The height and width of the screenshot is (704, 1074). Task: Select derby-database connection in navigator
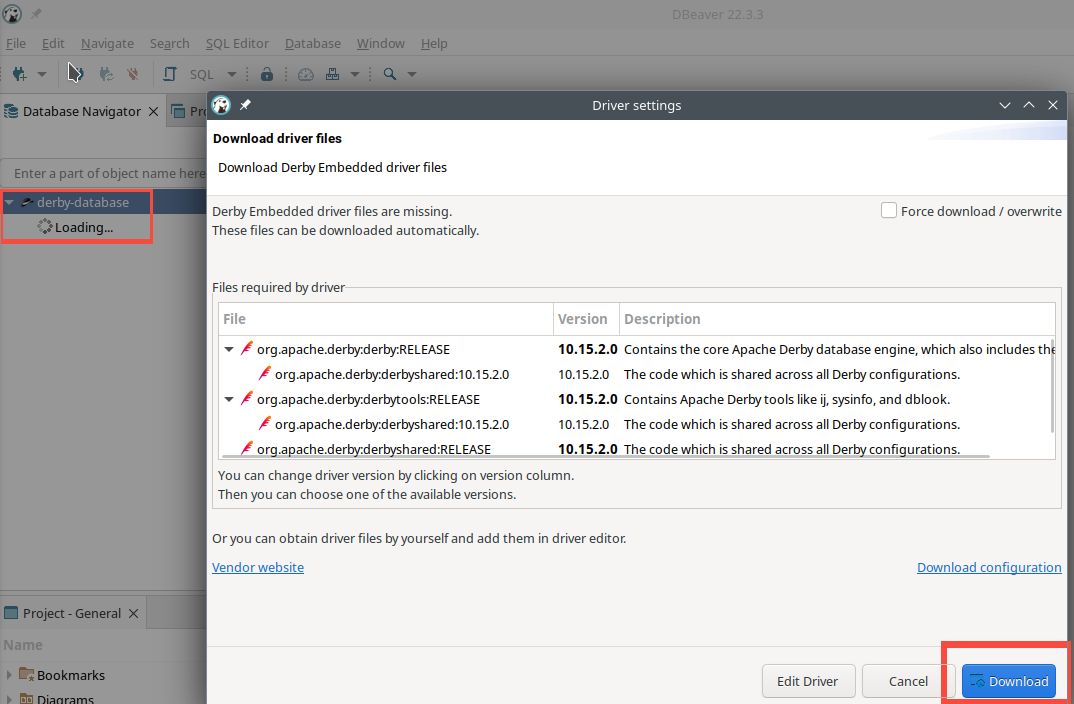click(x=82, y=202)
